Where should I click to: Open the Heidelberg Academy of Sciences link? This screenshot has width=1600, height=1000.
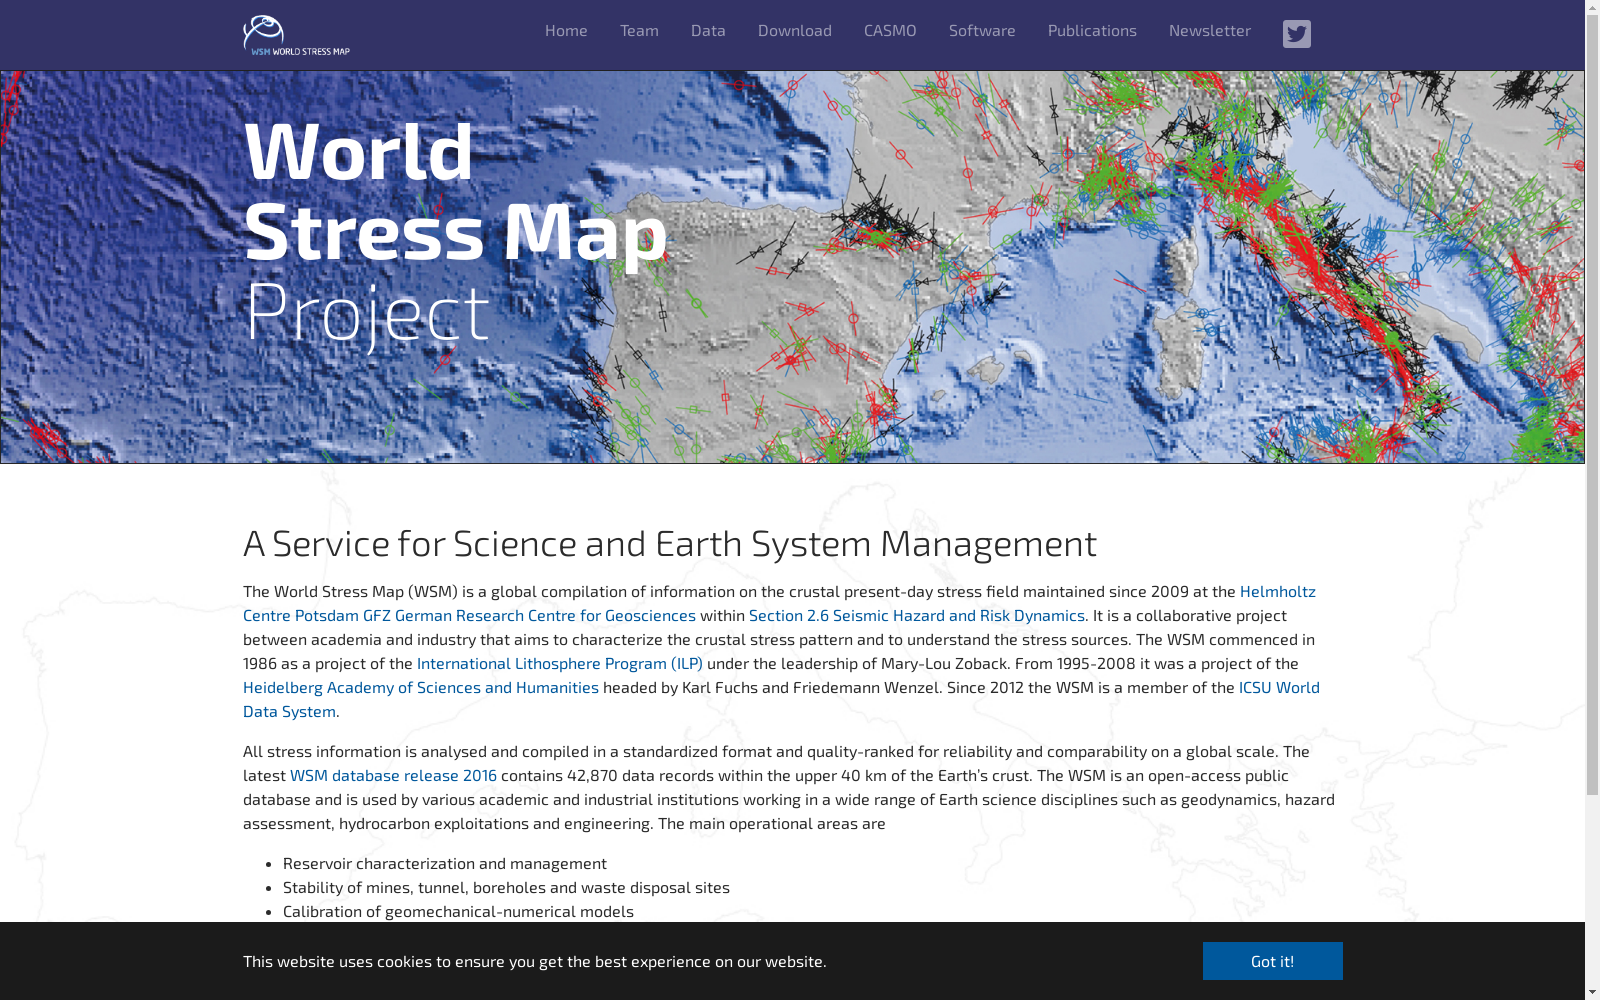pos(420,687)
